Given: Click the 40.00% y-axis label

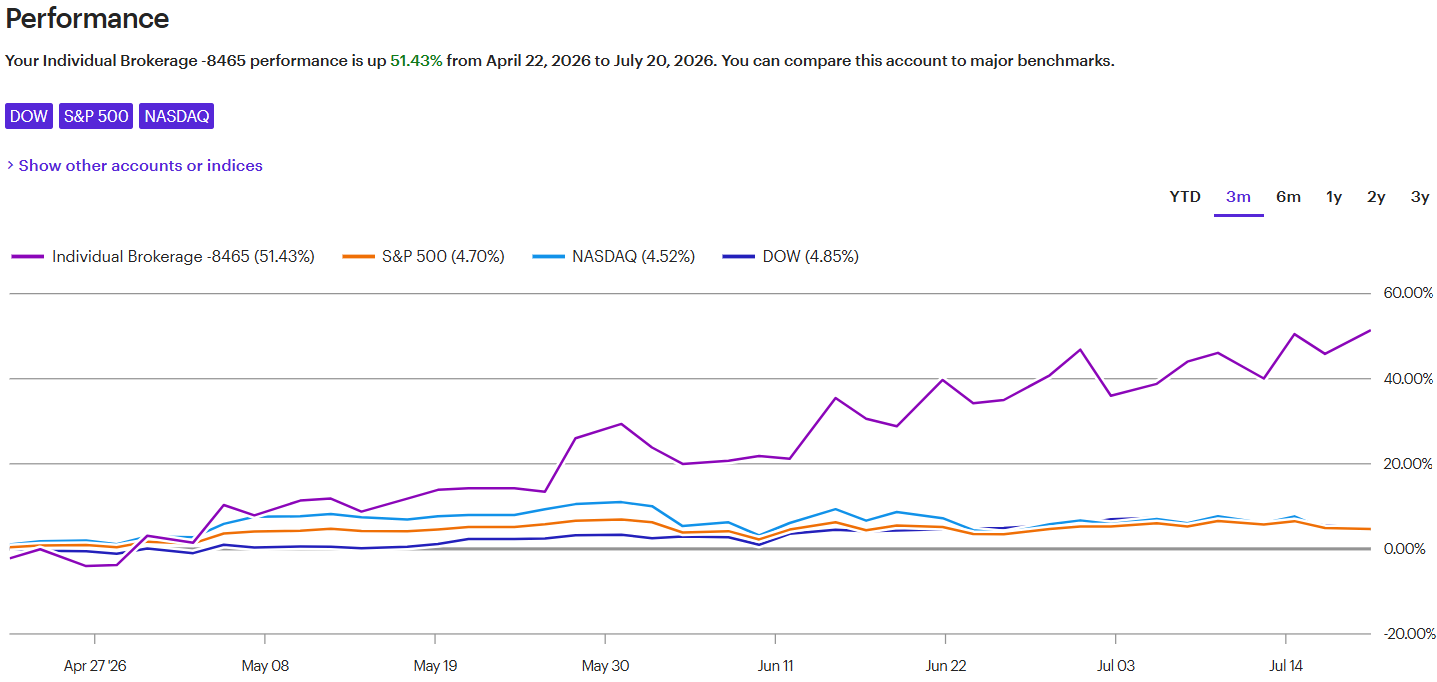Looking at the screenshot, I should 1406,379.
